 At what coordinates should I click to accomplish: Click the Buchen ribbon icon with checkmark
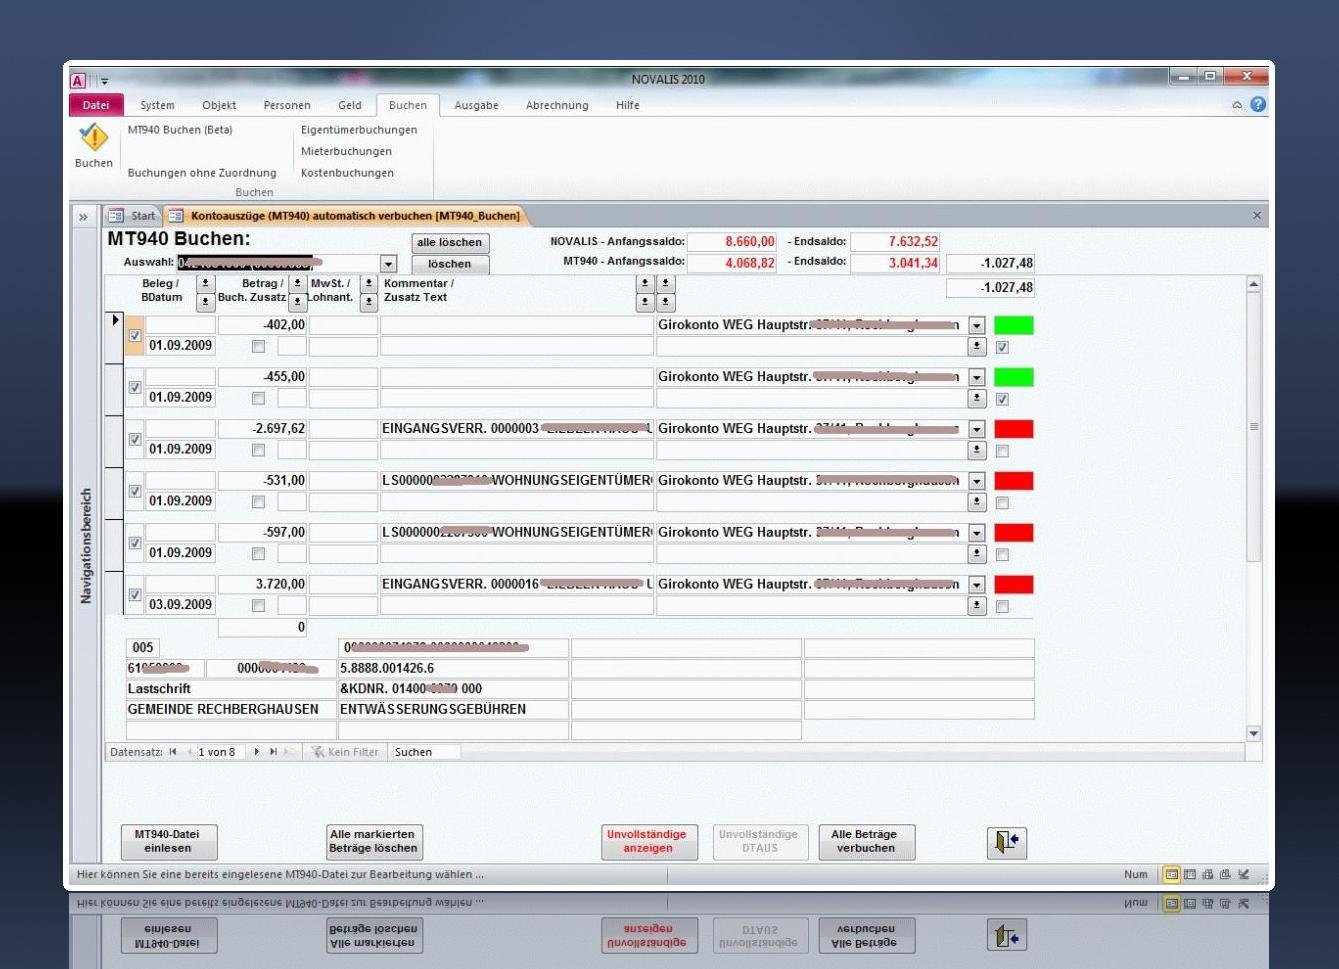93,137
